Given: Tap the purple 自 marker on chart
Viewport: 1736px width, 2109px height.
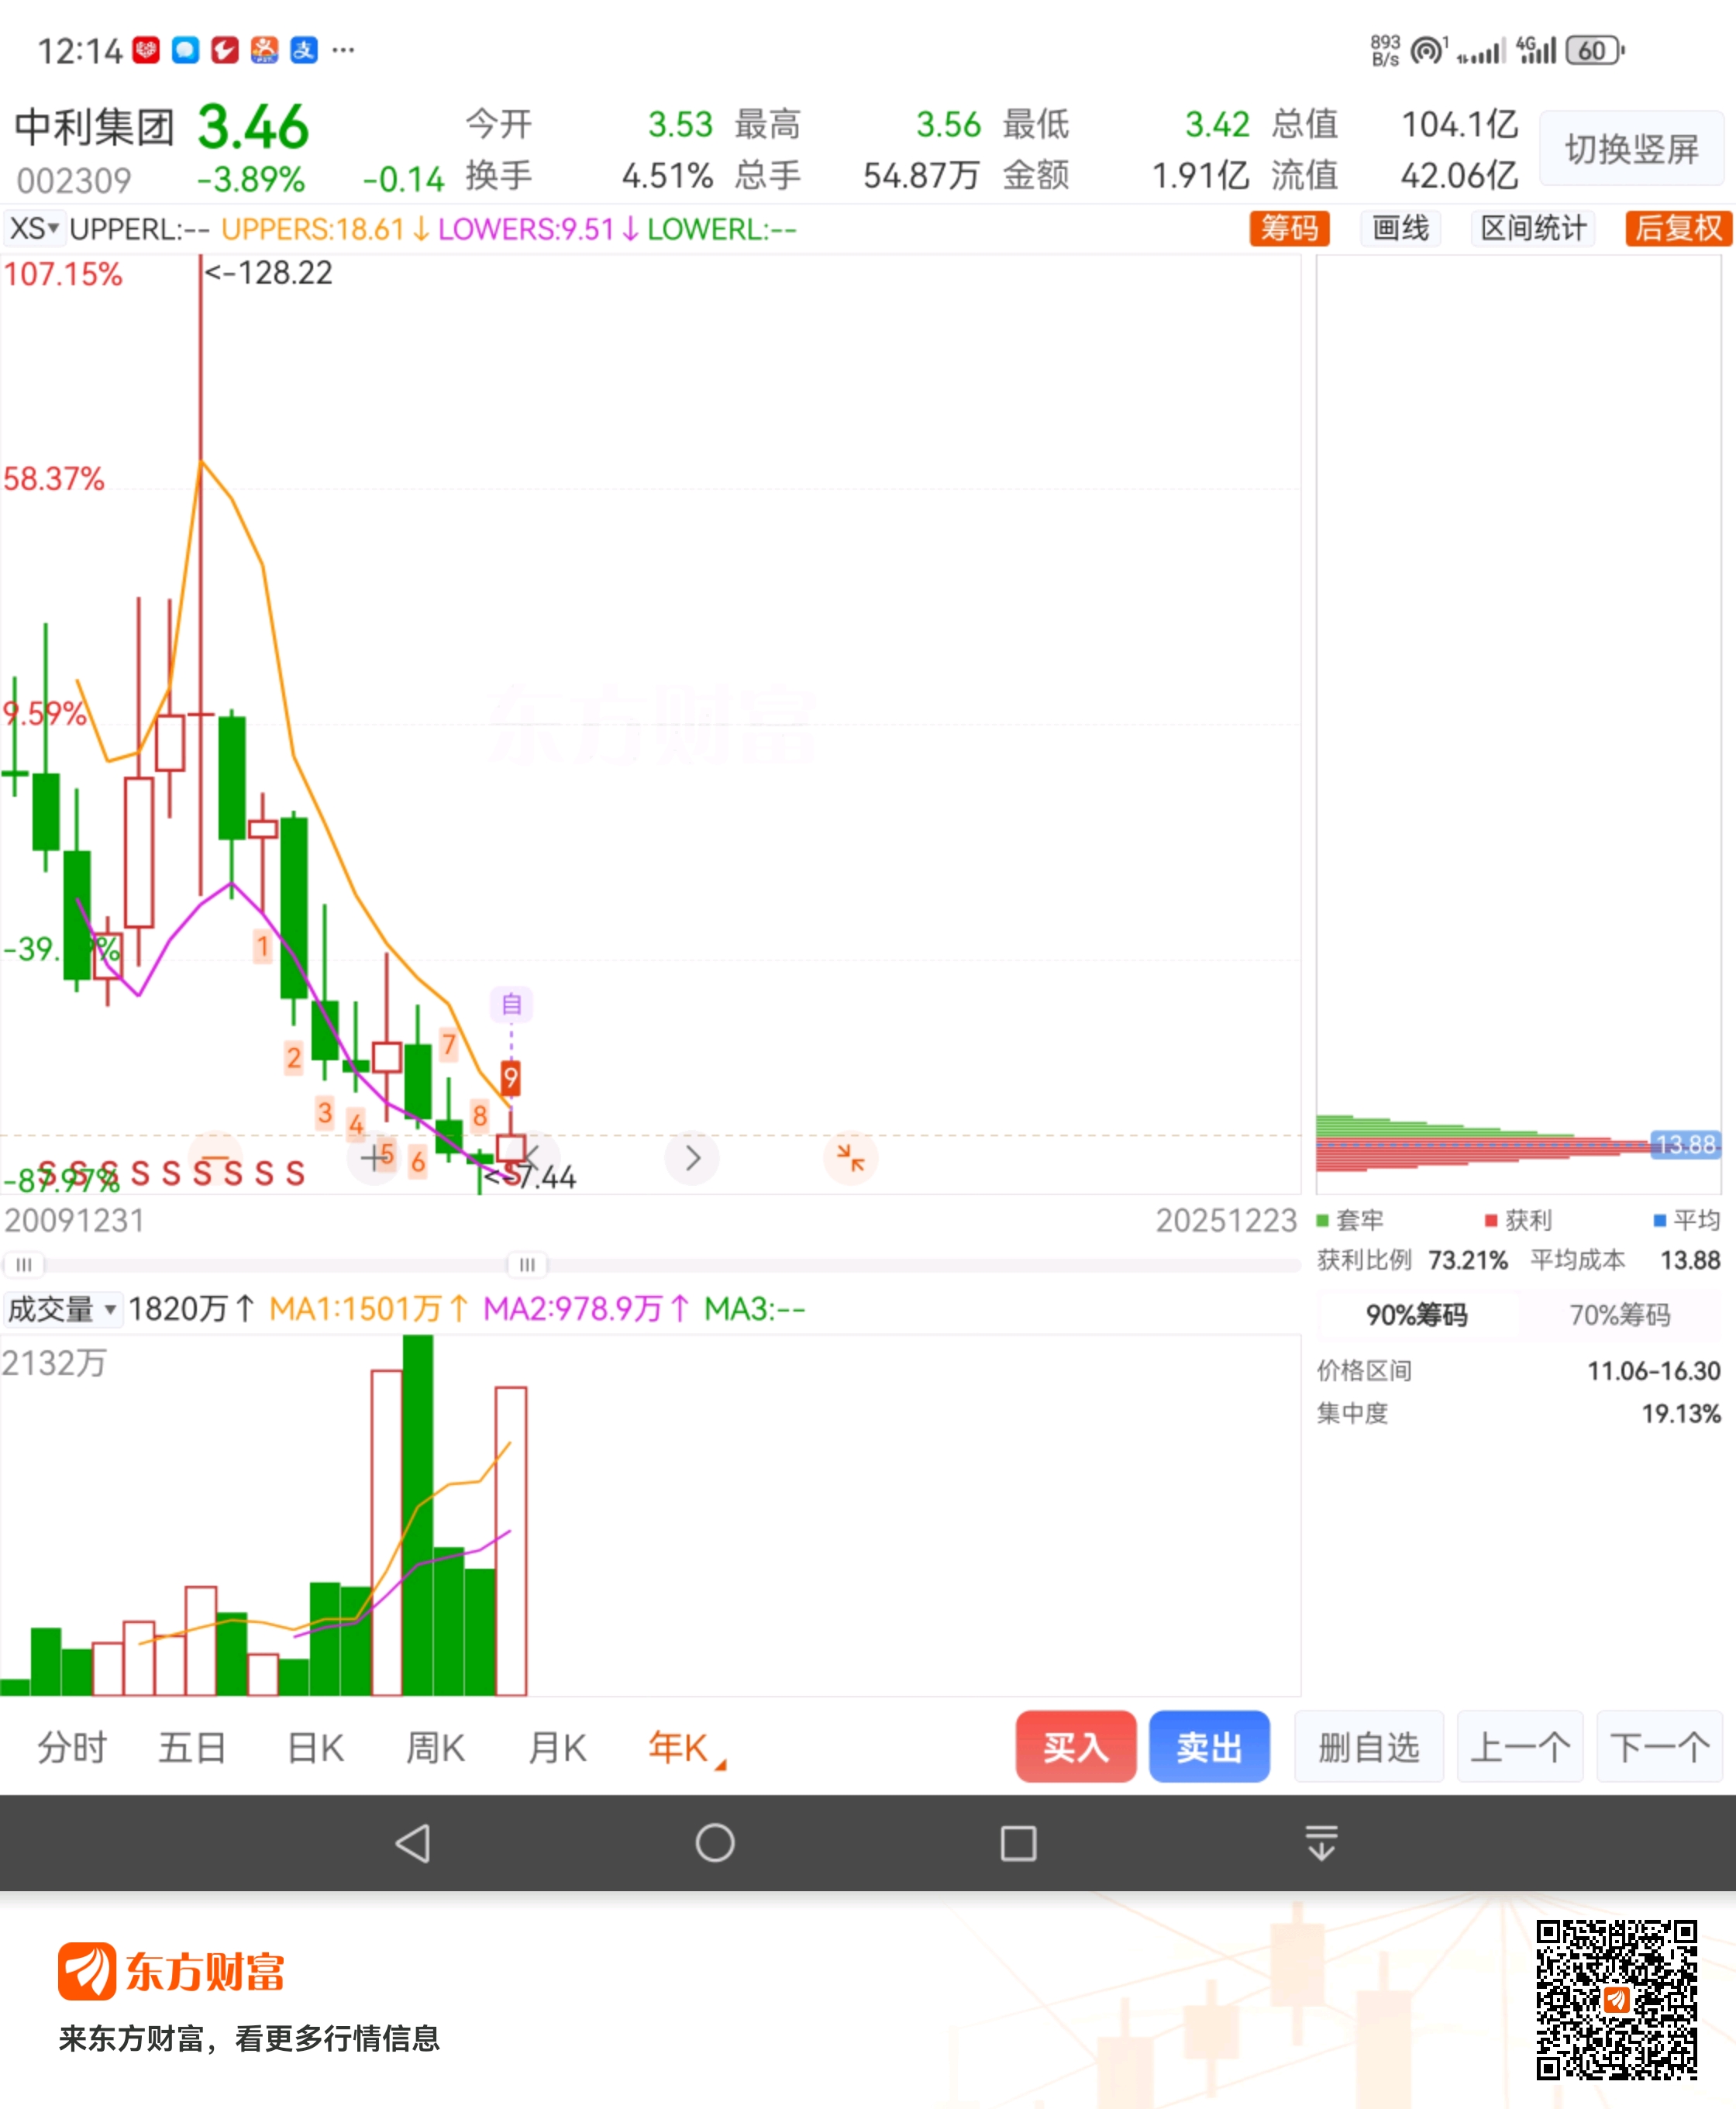Looking at the screenshot, I should (x=511, y=1003).
